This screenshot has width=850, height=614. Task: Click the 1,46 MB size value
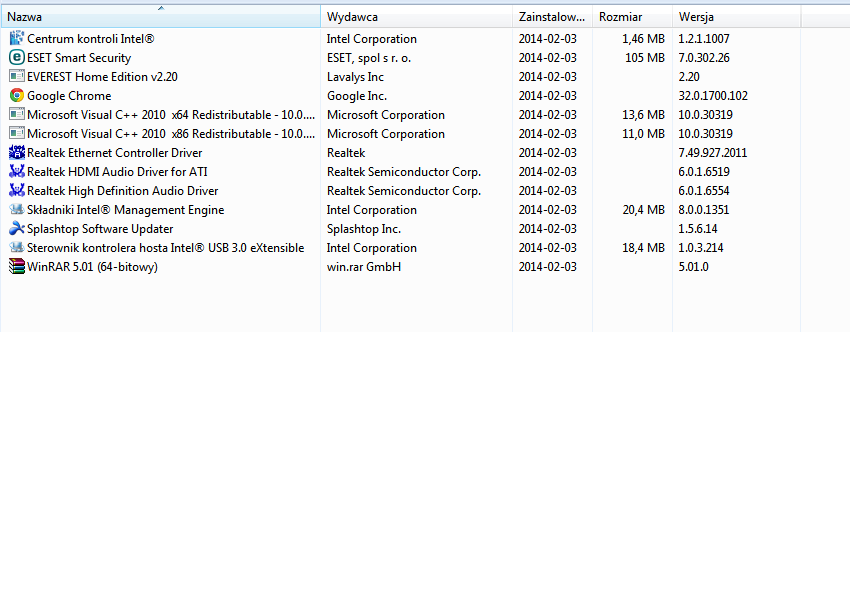coord(643,39)
